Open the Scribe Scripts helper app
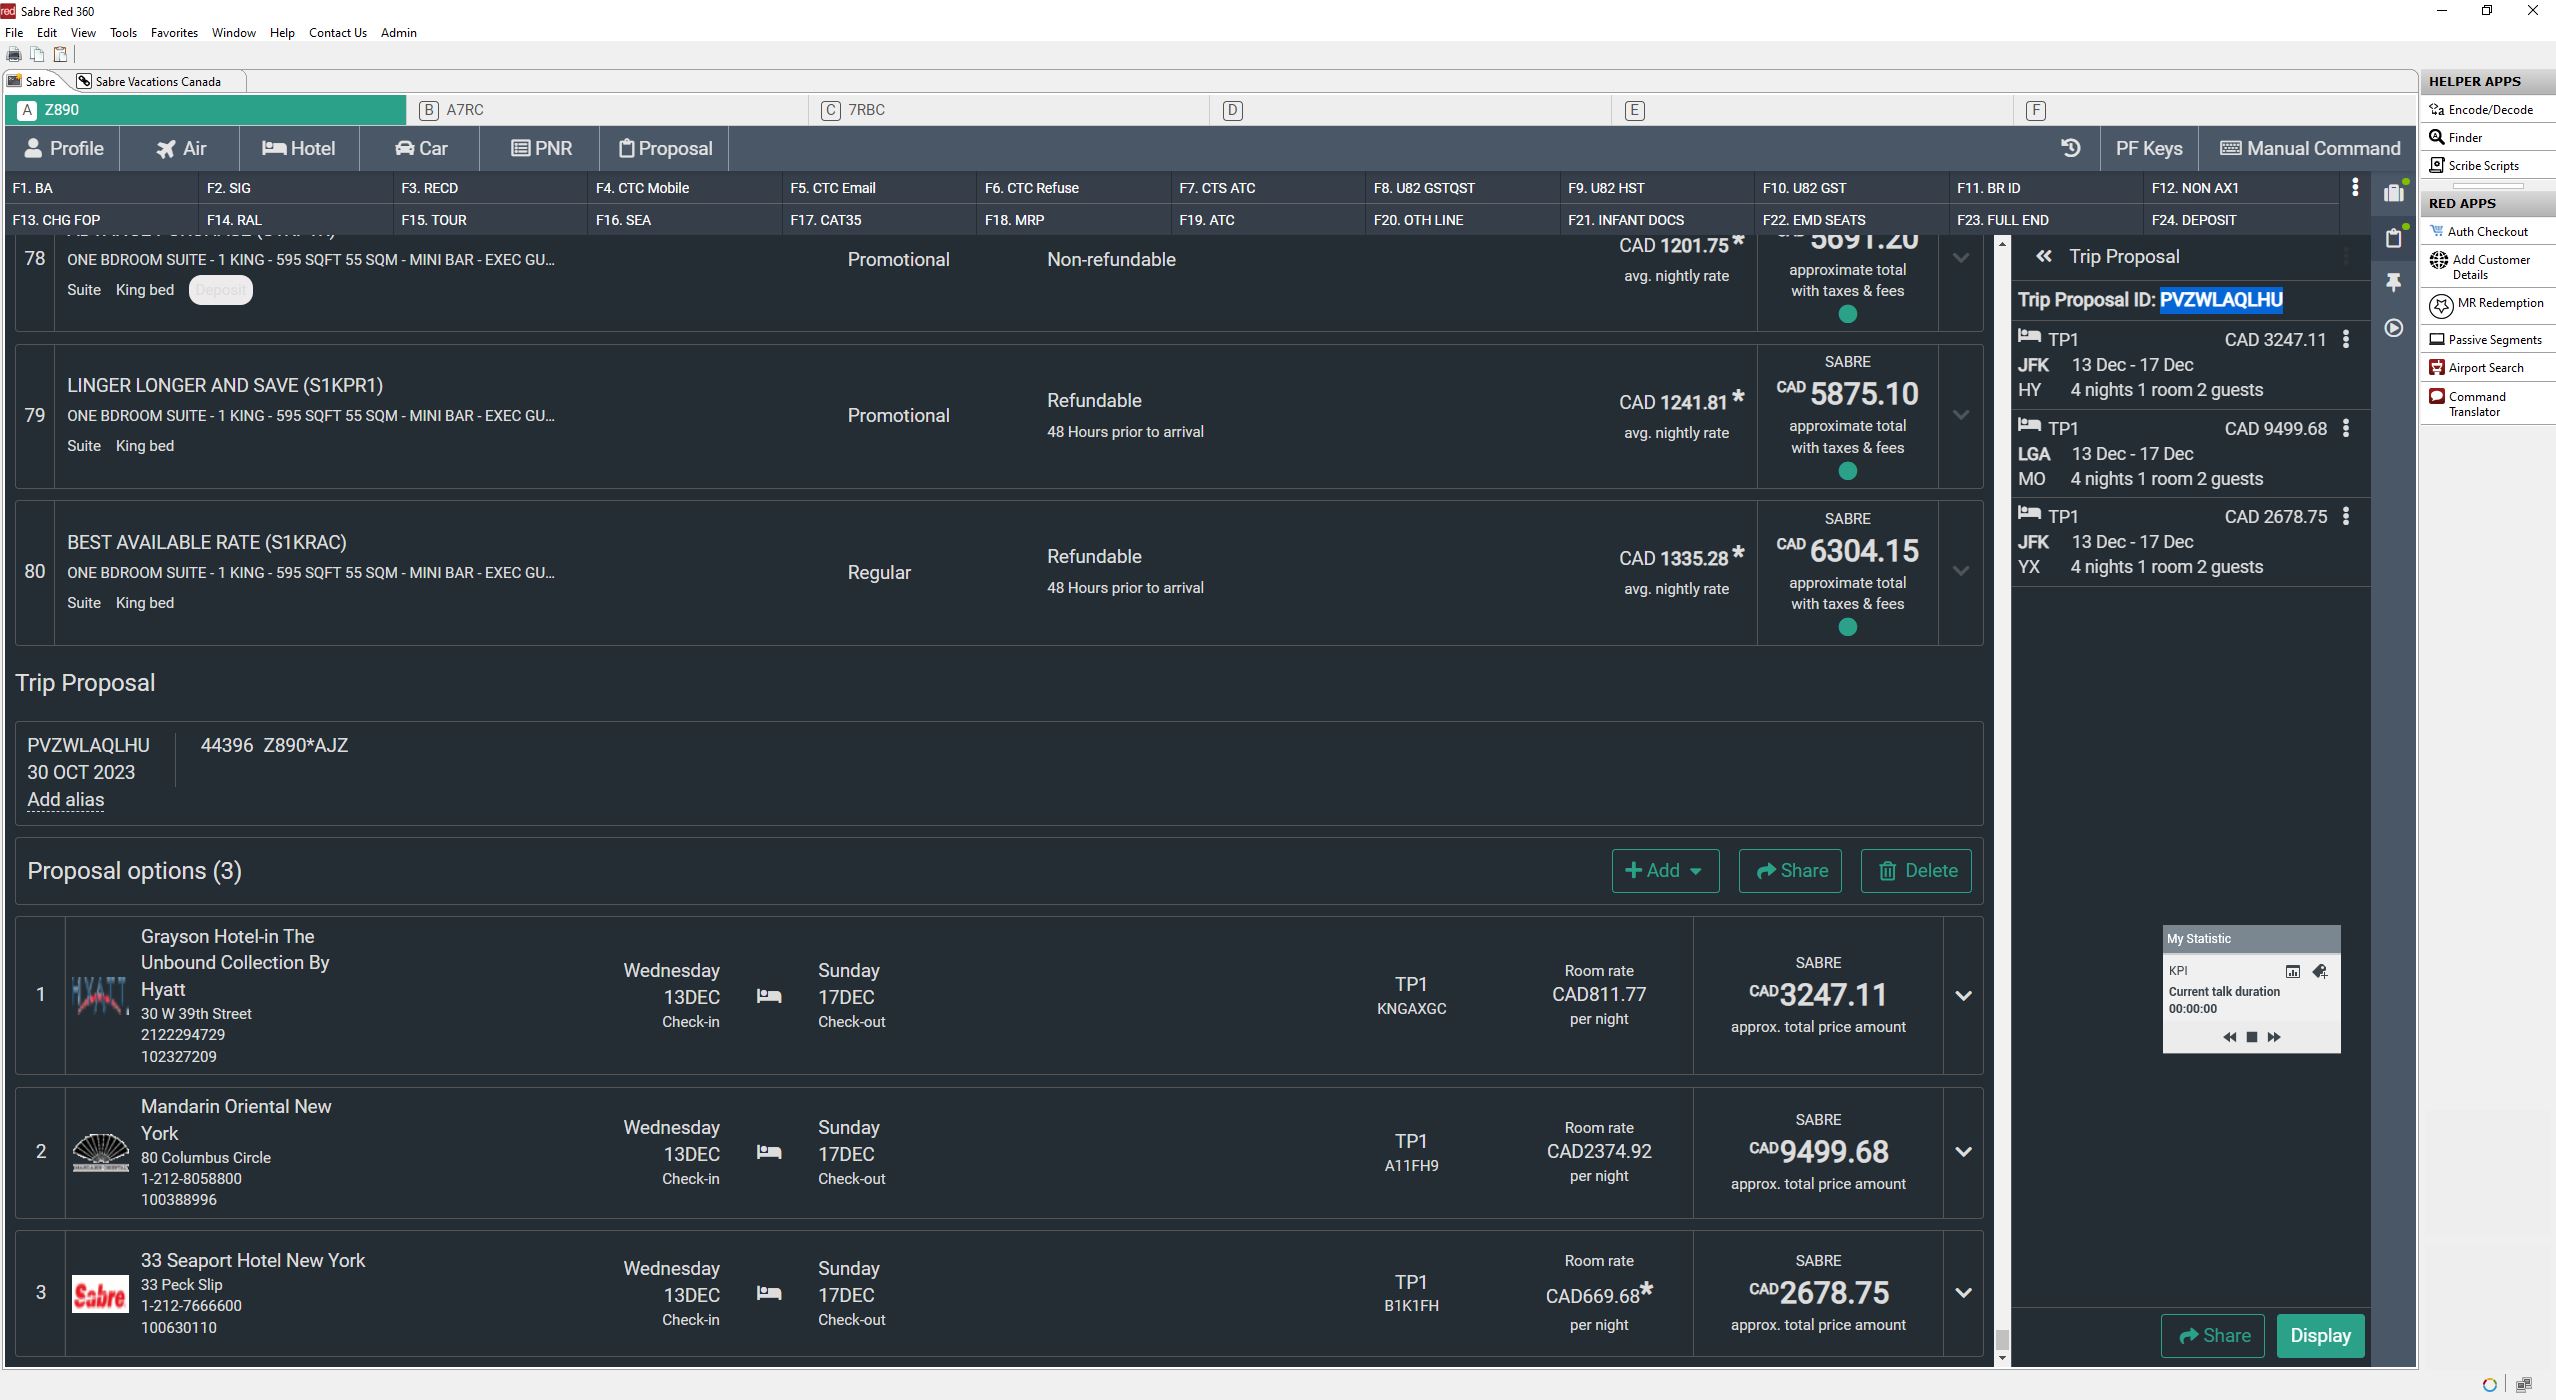 2482,165
